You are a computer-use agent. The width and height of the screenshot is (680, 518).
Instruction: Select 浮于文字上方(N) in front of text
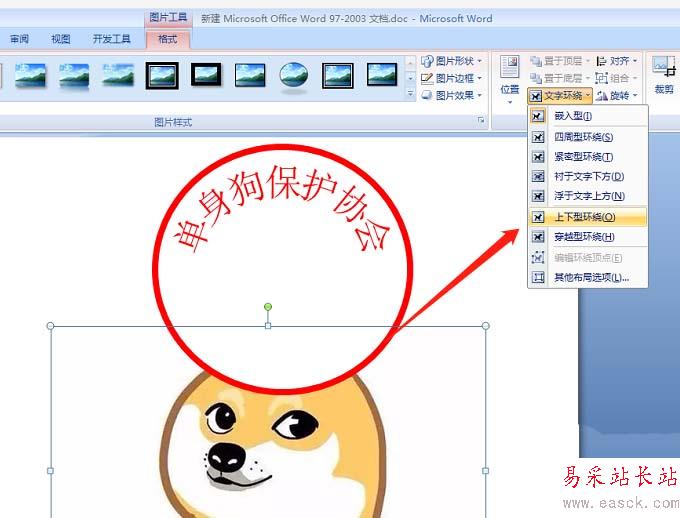[588, 196]
